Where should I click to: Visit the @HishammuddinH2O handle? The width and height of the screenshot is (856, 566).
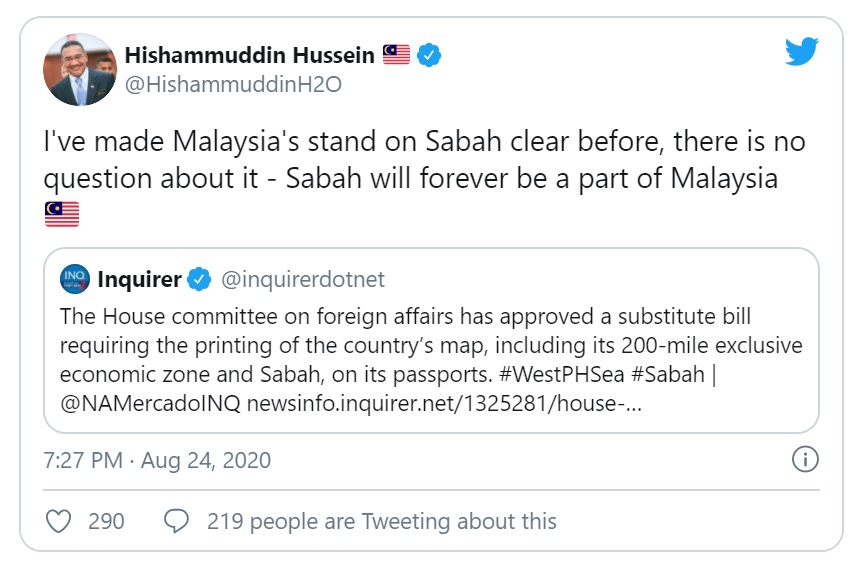(x=232, y=85)
